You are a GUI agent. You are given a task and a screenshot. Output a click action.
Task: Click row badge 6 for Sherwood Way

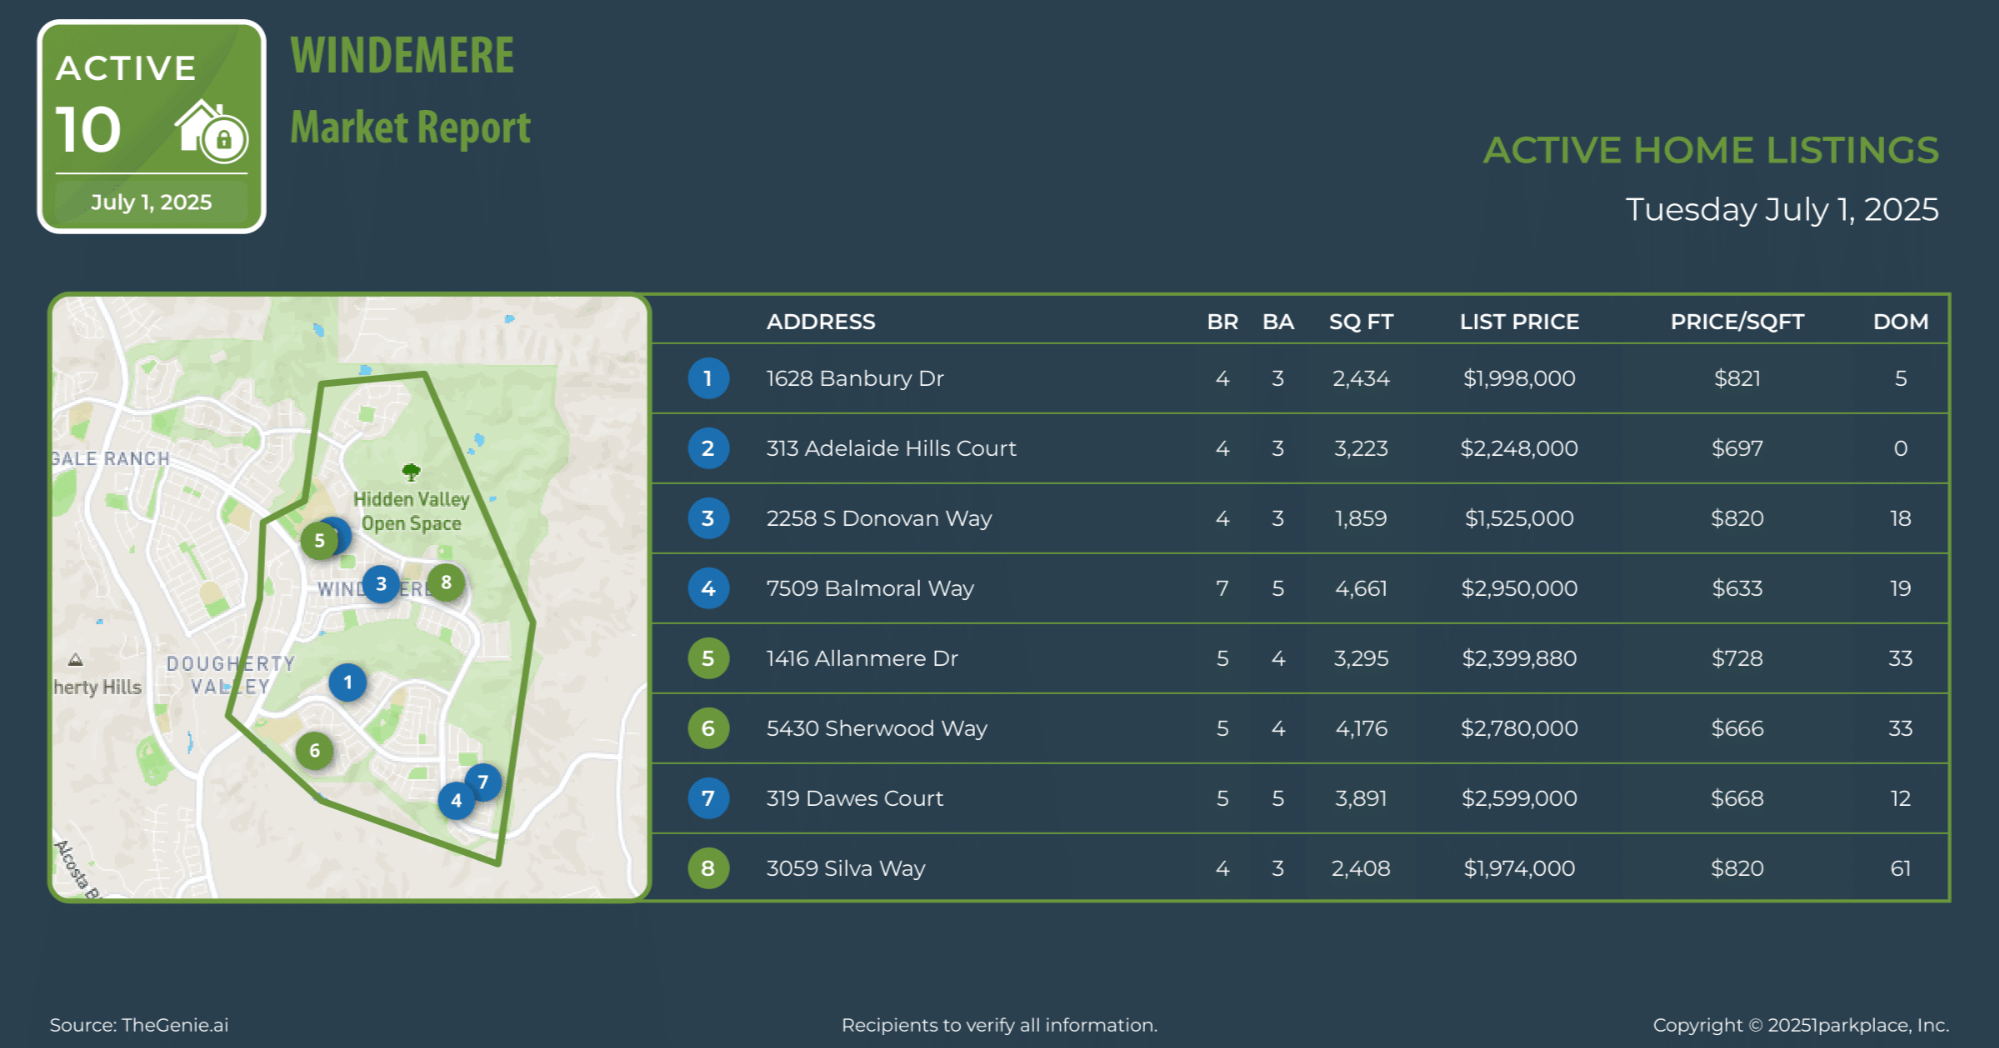pyautogui.click(x=708, y=729)
